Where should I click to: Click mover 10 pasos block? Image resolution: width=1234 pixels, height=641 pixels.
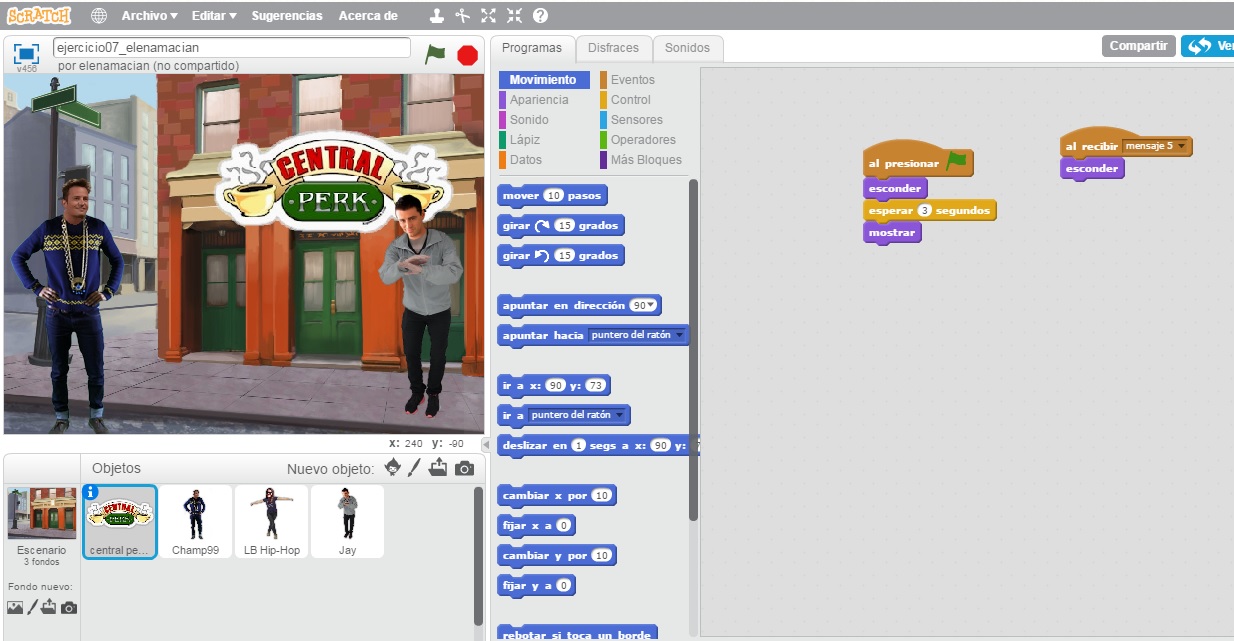pyautogui.click(x=552, y=196)
